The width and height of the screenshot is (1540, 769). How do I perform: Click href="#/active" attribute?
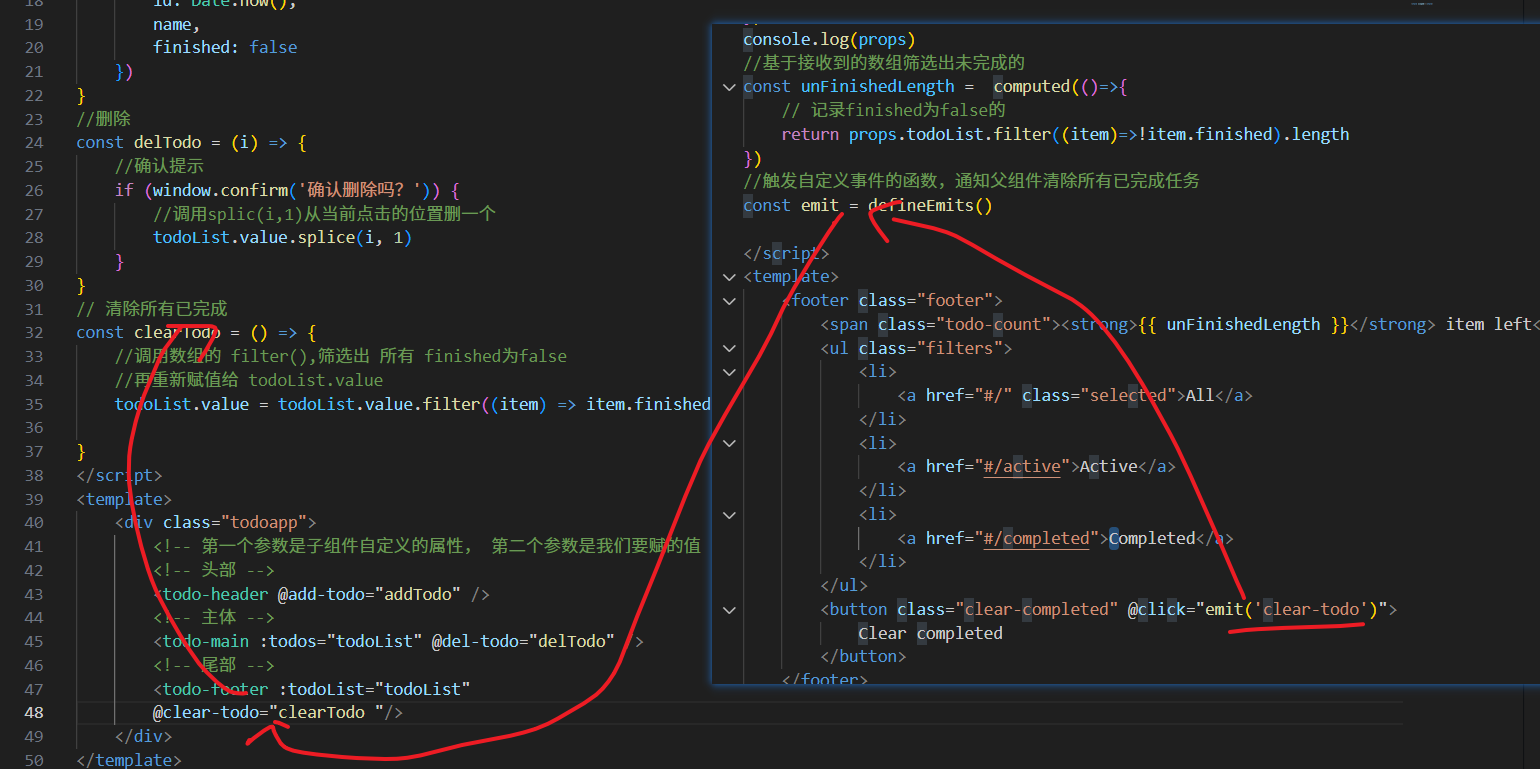(x=997, y=466)
